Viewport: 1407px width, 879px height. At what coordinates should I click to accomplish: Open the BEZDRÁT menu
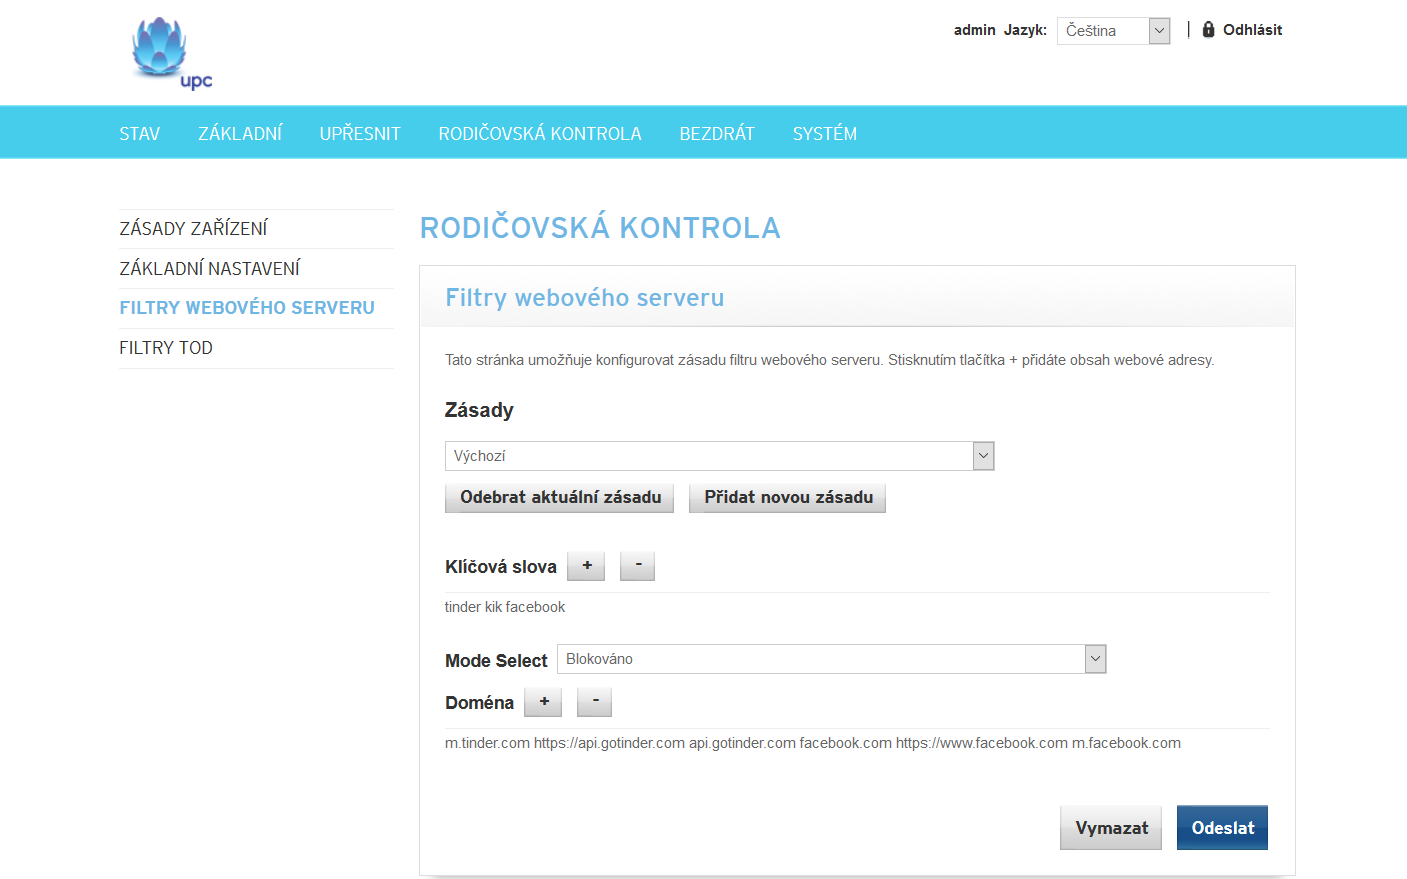(x=717, y=134)
